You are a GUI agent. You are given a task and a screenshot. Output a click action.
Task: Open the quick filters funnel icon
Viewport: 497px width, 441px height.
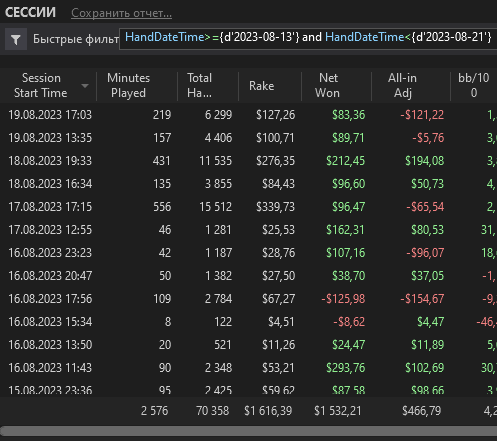pyautogui.click(x=16, y=40)
